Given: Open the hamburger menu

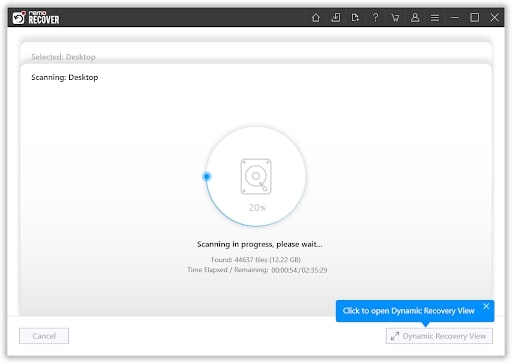Looking at the screenshot, I should click(435, 17).
